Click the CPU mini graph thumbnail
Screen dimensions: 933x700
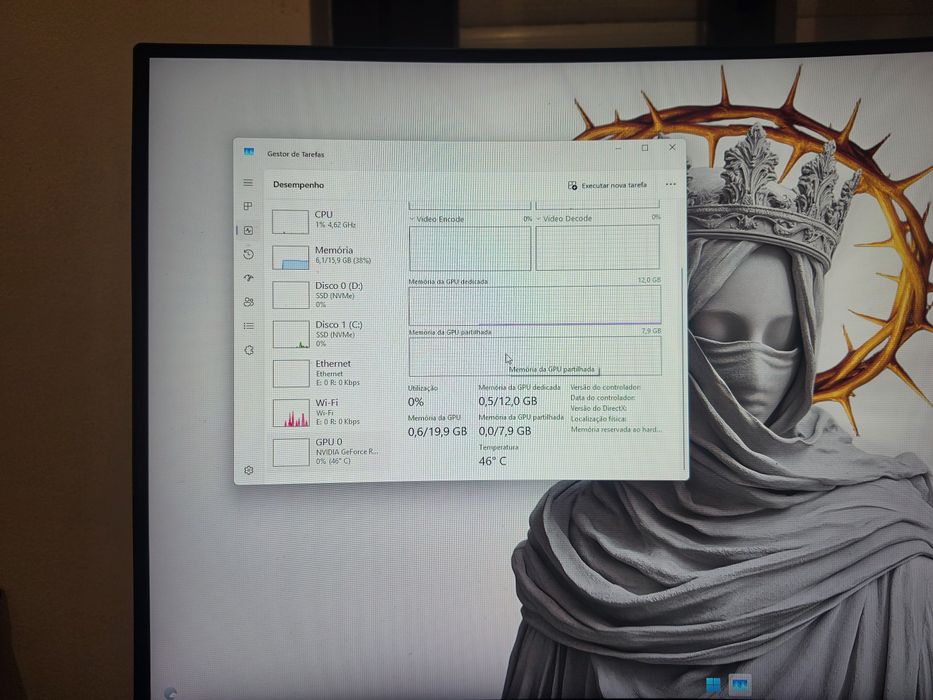290,221
